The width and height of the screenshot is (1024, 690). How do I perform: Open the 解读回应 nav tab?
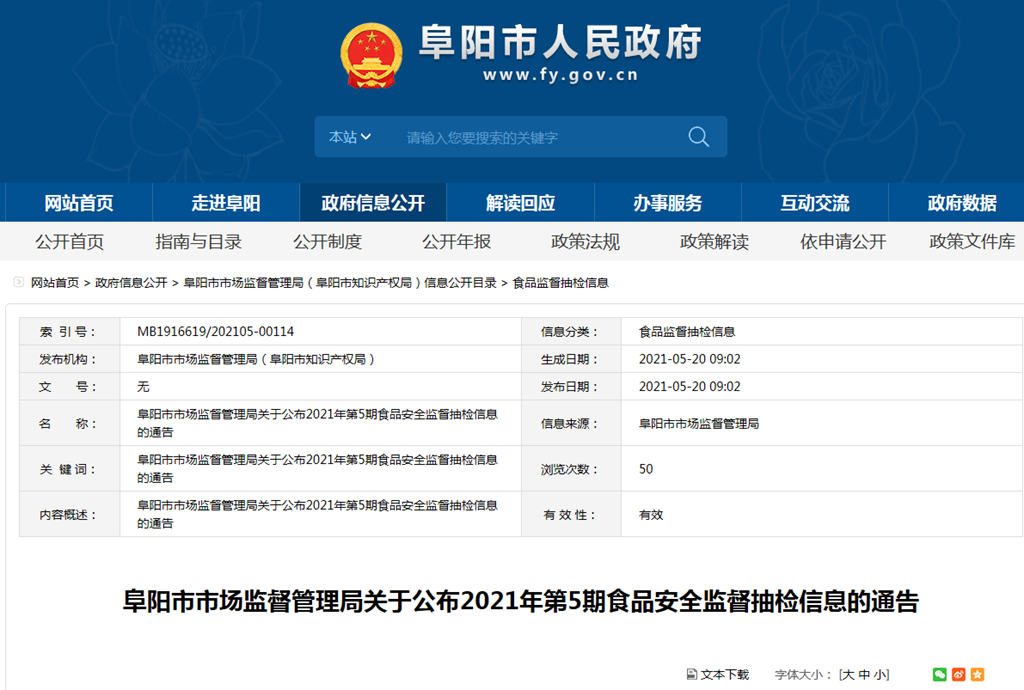click(520, 203)
